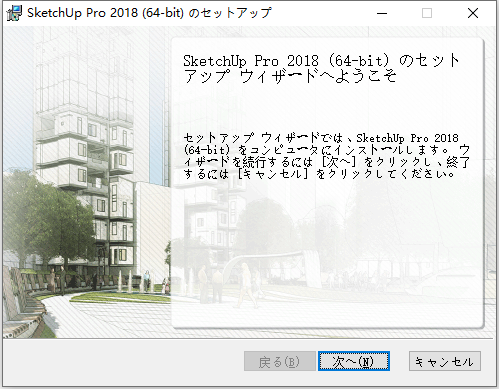Click the tall apartment building in the artwork
Screen dimensions: 499x389
click(85, 147)
